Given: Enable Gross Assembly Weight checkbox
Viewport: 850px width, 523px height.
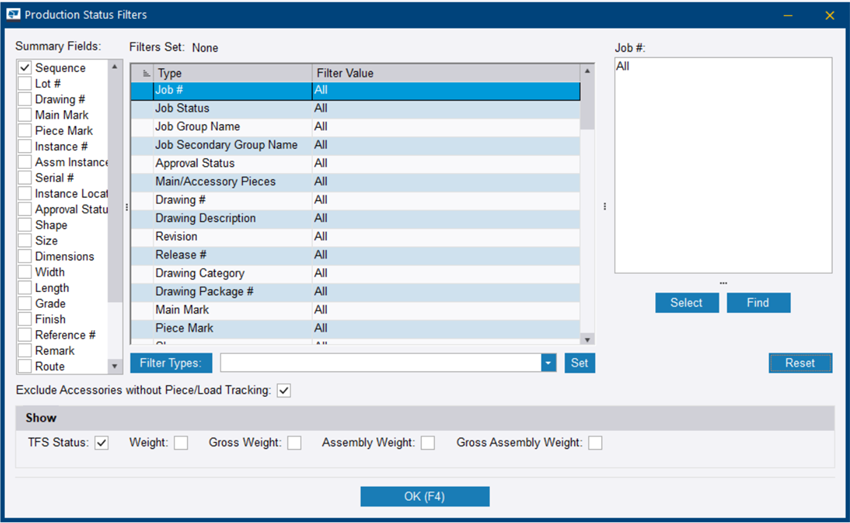Looking at the screenshot, I should (x=595, y=443).
